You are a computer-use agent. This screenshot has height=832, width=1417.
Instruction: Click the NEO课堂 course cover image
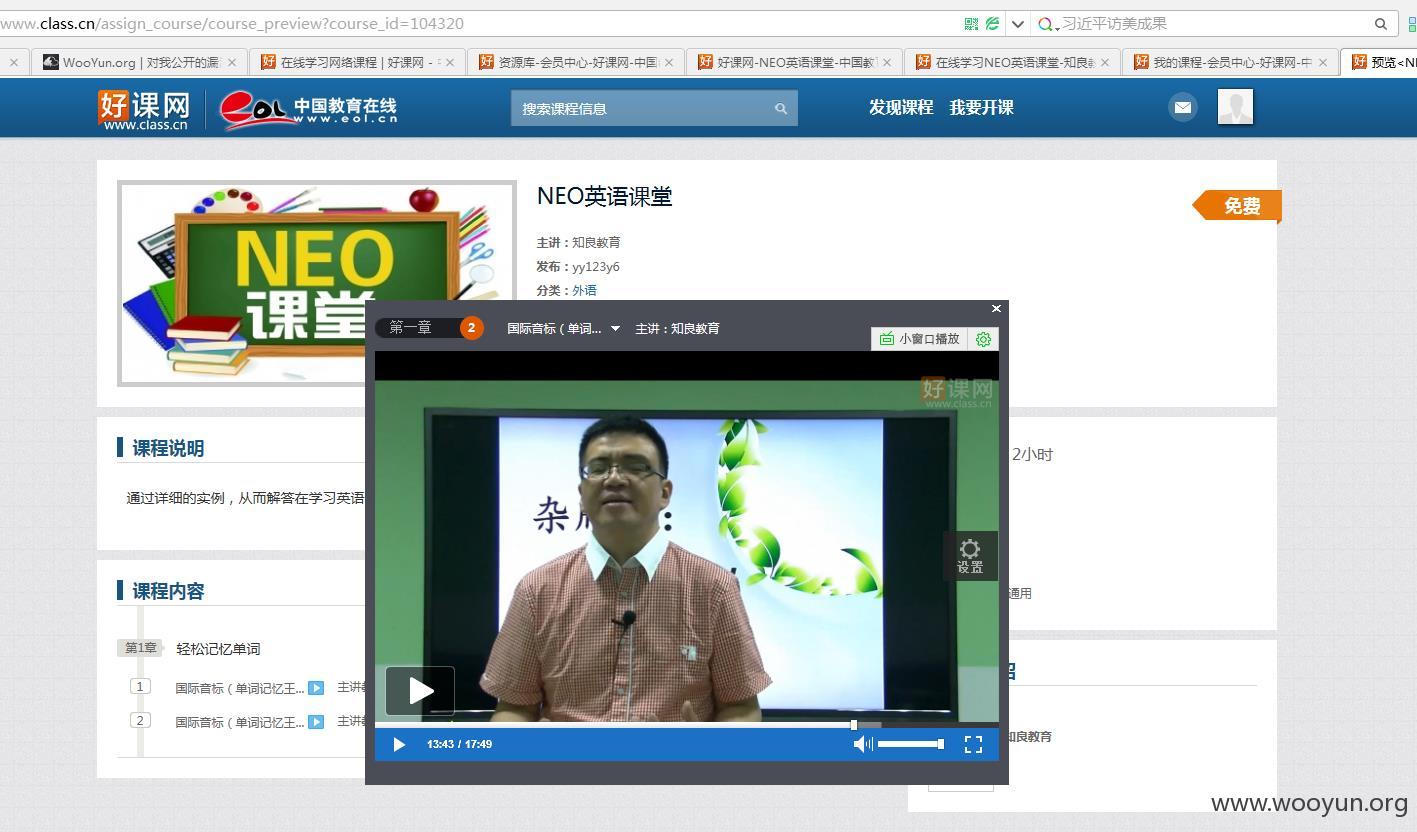click(317, 283)
